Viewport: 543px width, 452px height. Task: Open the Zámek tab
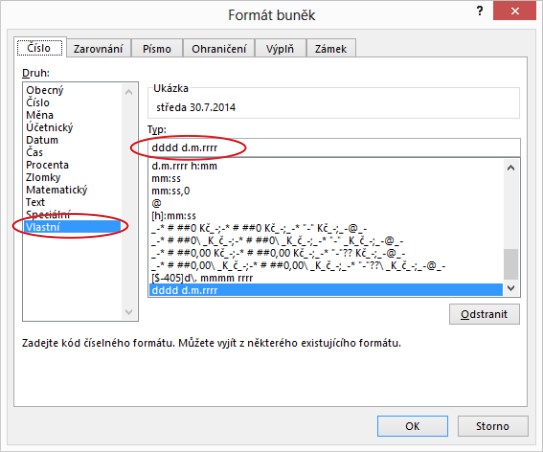(x=331, y=49)
